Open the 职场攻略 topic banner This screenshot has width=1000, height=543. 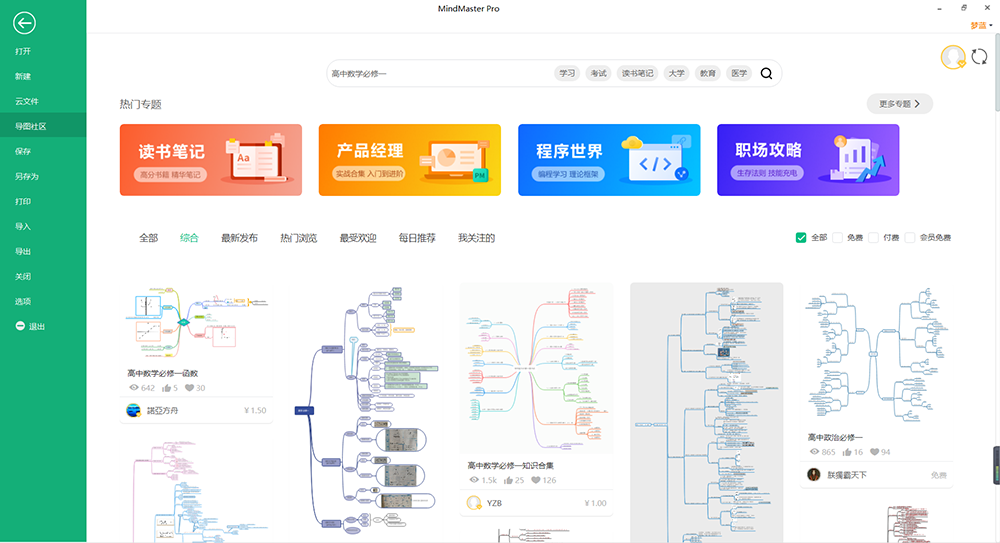808,160
